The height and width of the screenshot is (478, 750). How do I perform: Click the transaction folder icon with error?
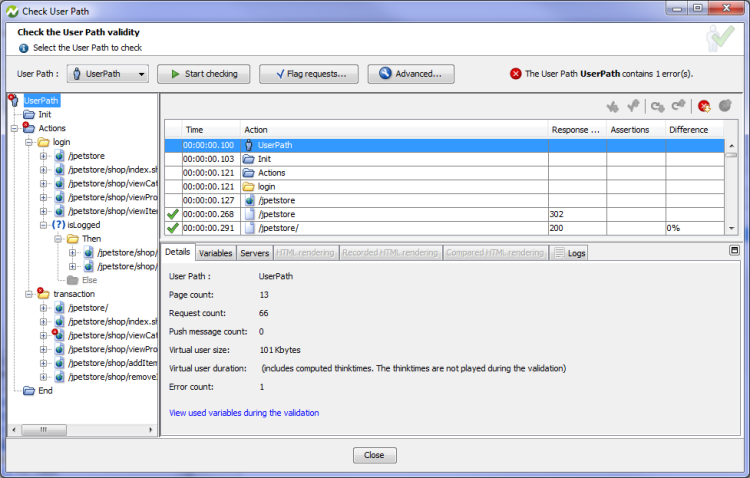[43, 294]
